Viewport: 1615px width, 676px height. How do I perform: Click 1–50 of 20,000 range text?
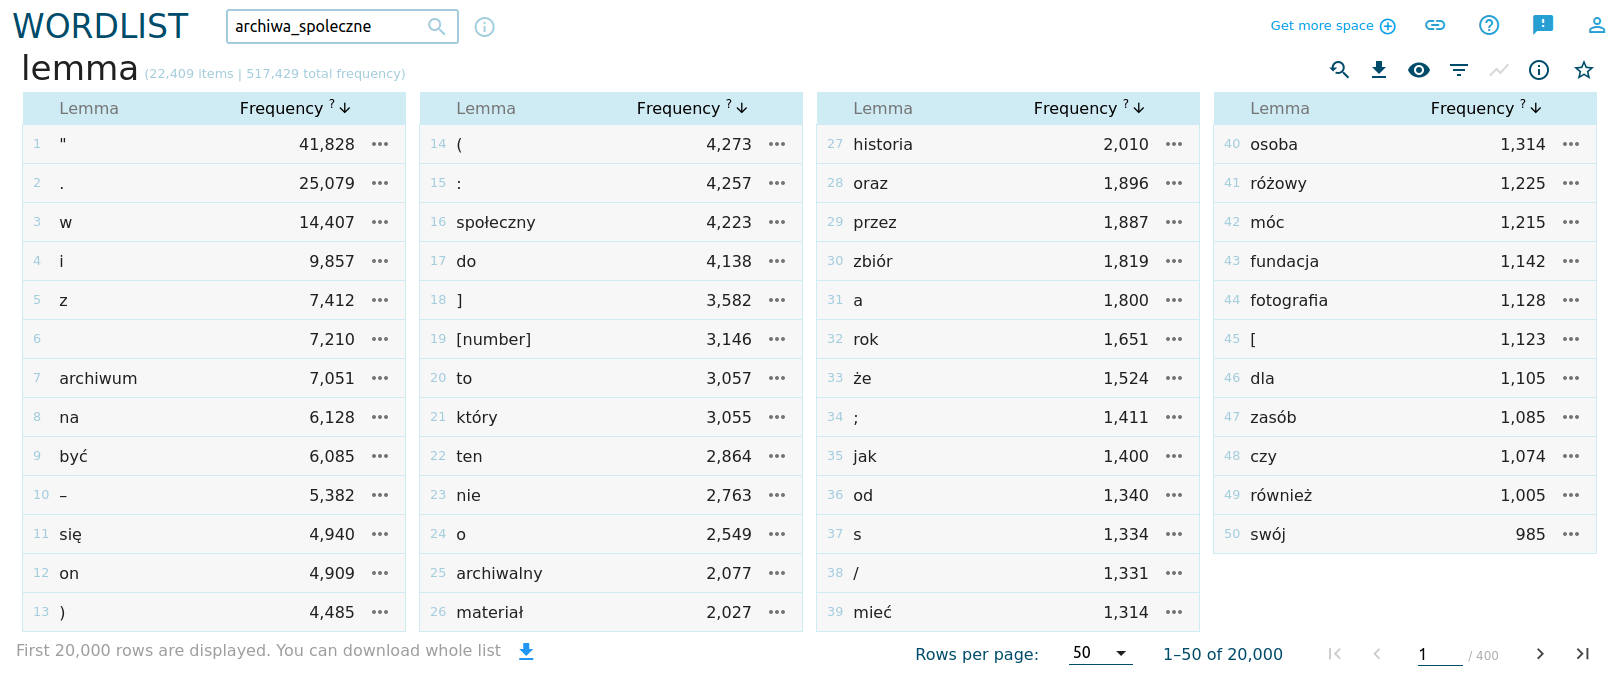[x=1223, y=654]
